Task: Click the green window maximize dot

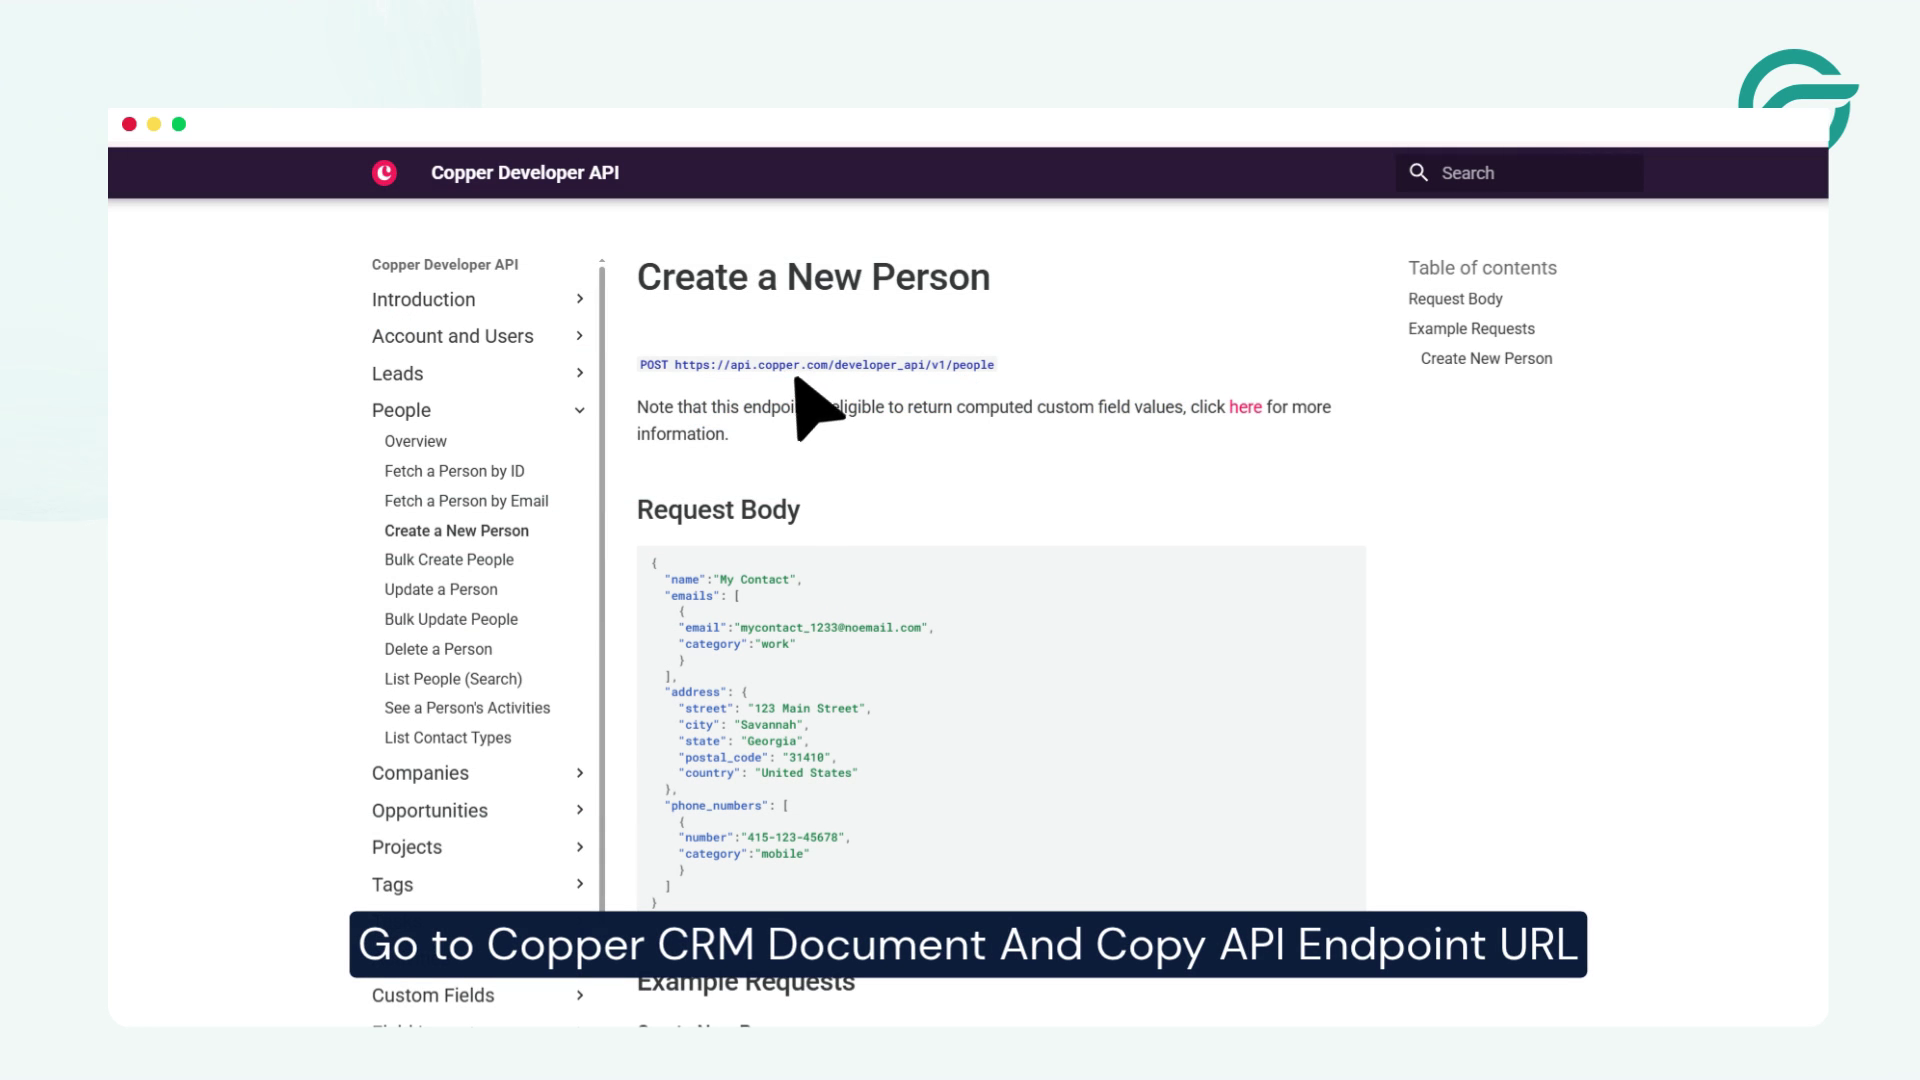Action: (x=179, y=124)
